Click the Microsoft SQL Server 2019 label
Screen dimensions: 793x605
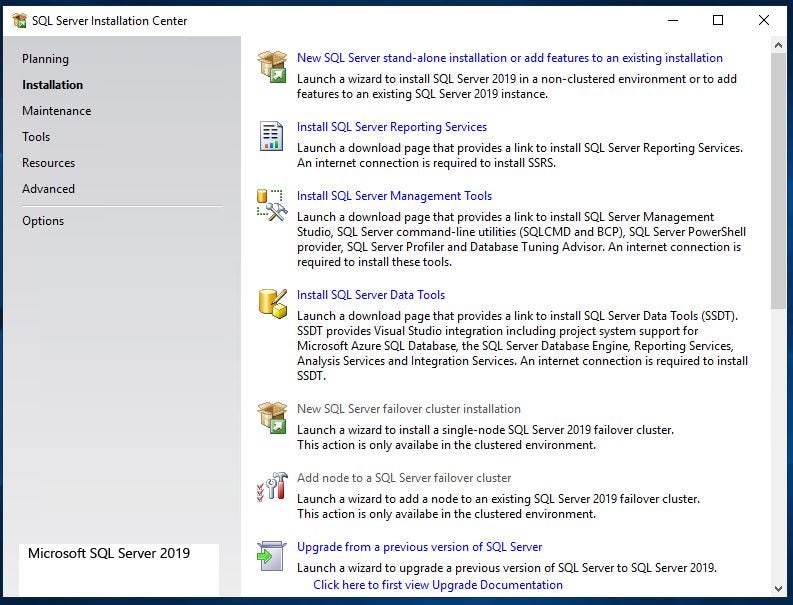[x=109, y=553]
